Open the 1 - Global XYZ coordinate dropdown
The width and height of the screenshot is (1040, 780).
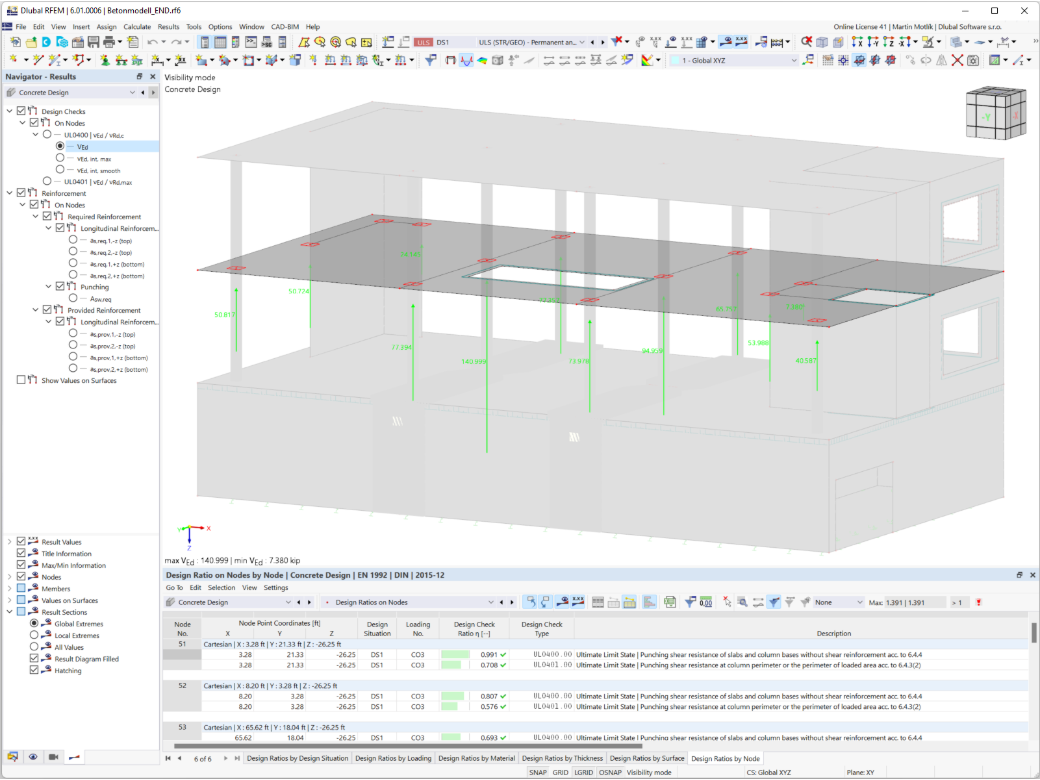pos(734,60)
